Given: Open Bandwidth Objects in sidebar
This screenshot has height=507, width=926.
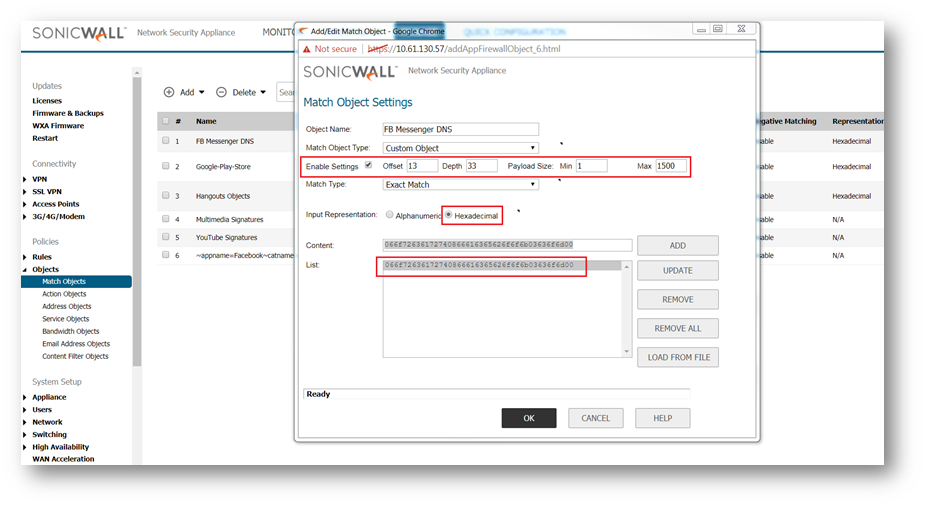Looking at the screenshot, I should click(71, 331).
